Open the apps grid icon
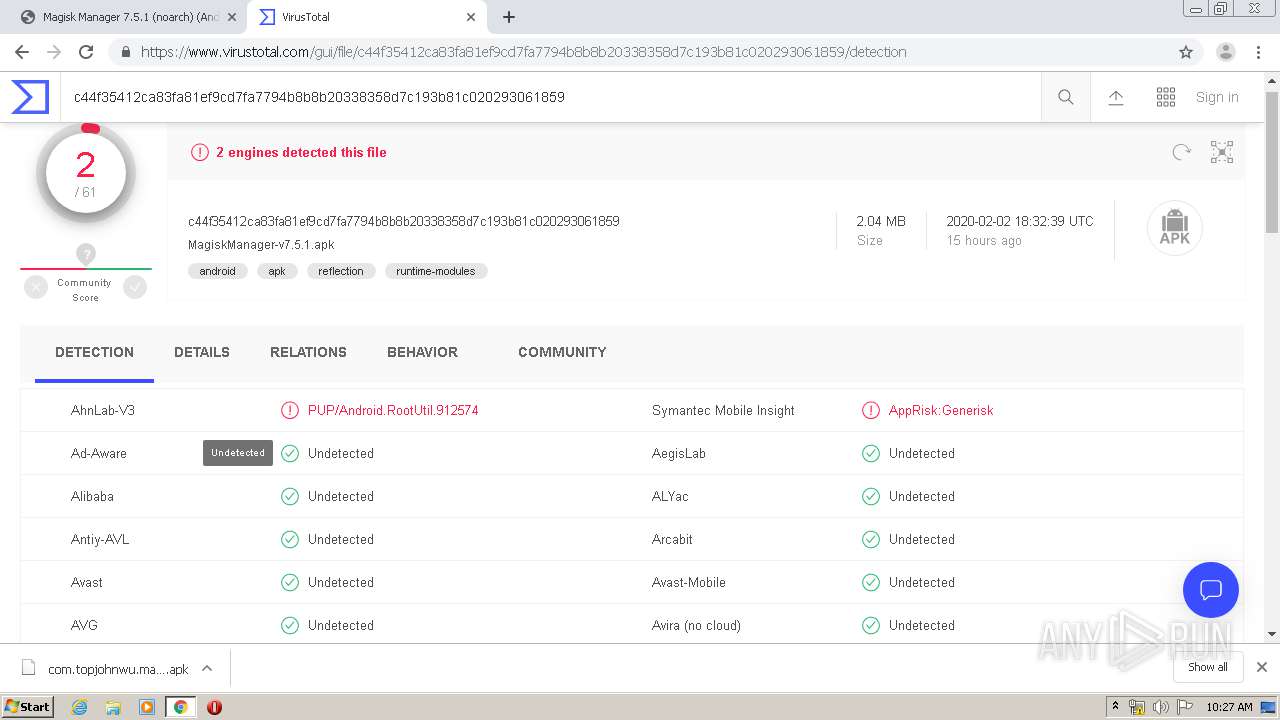 pyautogui.click(x=1166, y=97)
